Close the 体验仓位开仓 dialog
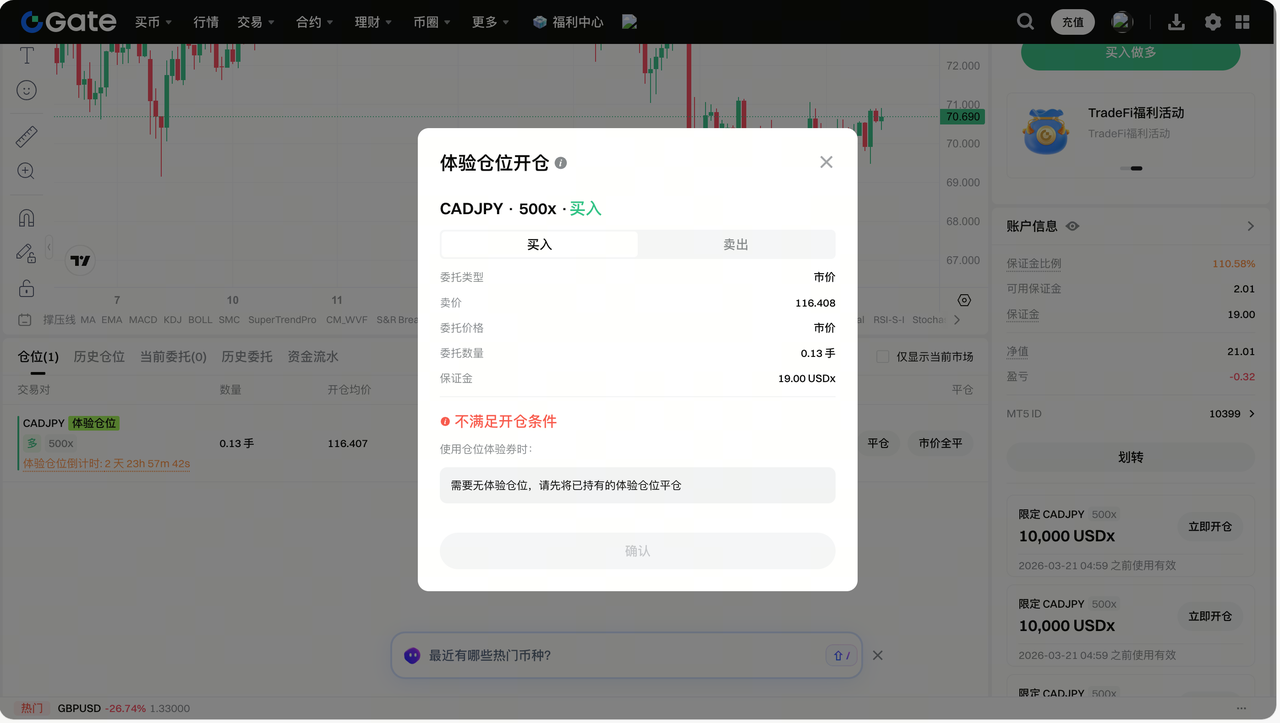Viewport: 1280px width, 723px height. pos(826,162)
